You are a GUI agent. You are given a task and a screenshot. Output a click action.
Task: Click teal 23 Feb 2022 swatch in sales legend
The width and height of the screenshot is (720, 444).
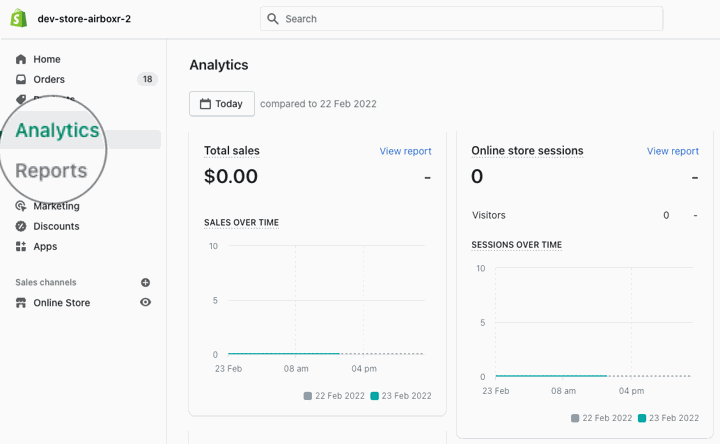375,396
